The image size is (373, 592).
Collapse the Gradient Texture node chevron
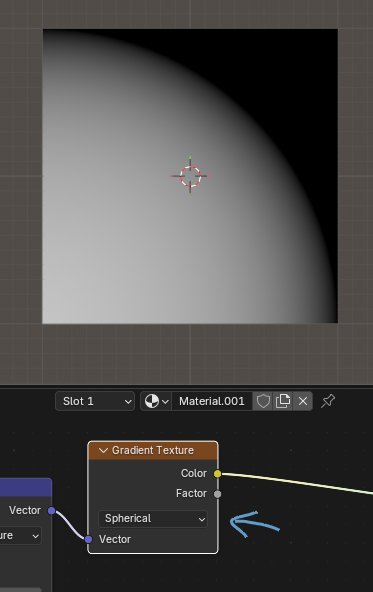click(103, 450)
